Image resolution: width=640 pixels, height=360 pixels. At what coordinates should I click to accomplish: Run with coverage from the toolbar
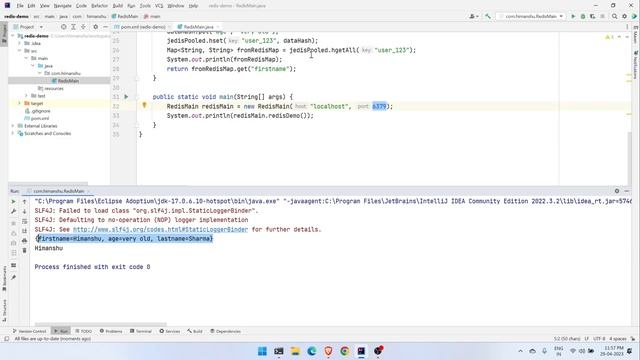(592, 16)
